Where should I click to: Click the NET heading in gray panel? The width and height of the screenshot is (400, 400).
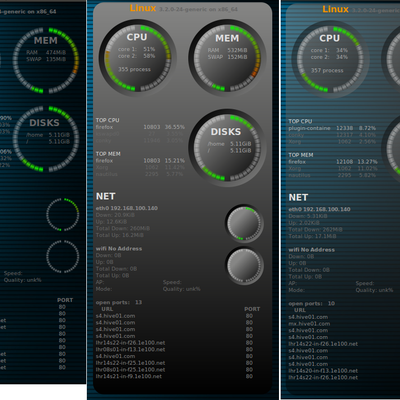click(106, 196)
